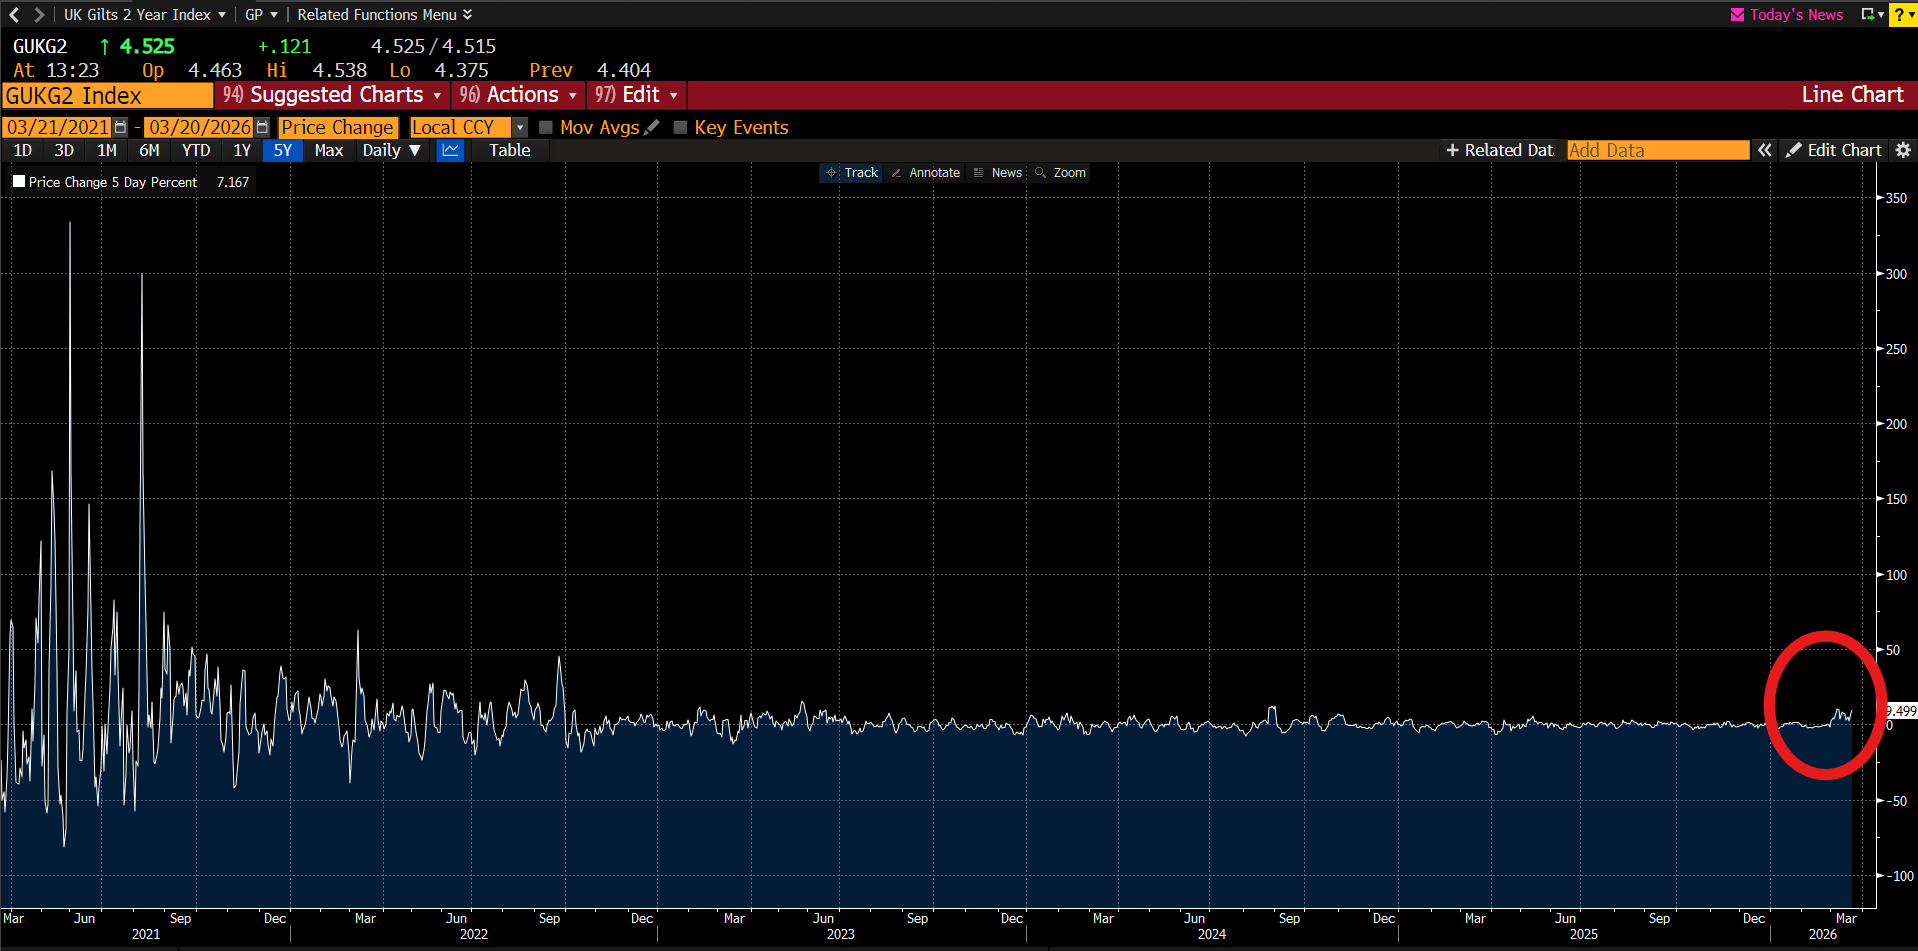Collapse panel with double chevron icon
The height and width of the screenshot is (951, 1918).
(x=1765, y=150)
